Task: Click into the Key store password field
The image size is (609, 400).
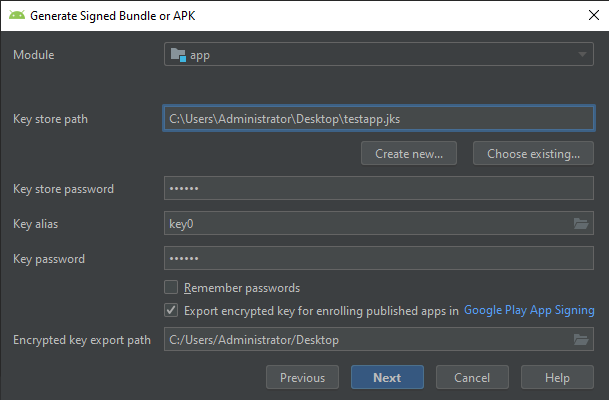Action: (378, 189)
